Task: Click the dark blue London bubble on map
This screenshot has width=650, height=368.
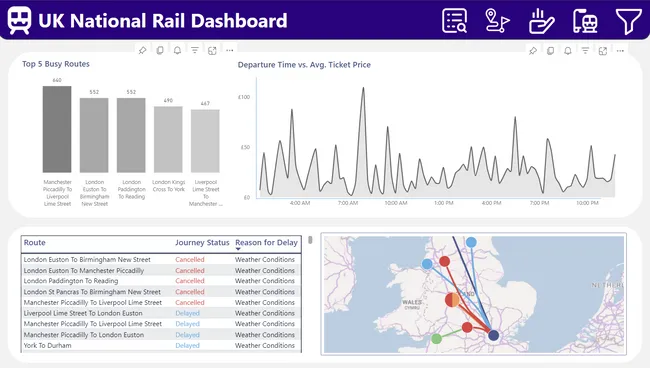Action: [493, 335]
